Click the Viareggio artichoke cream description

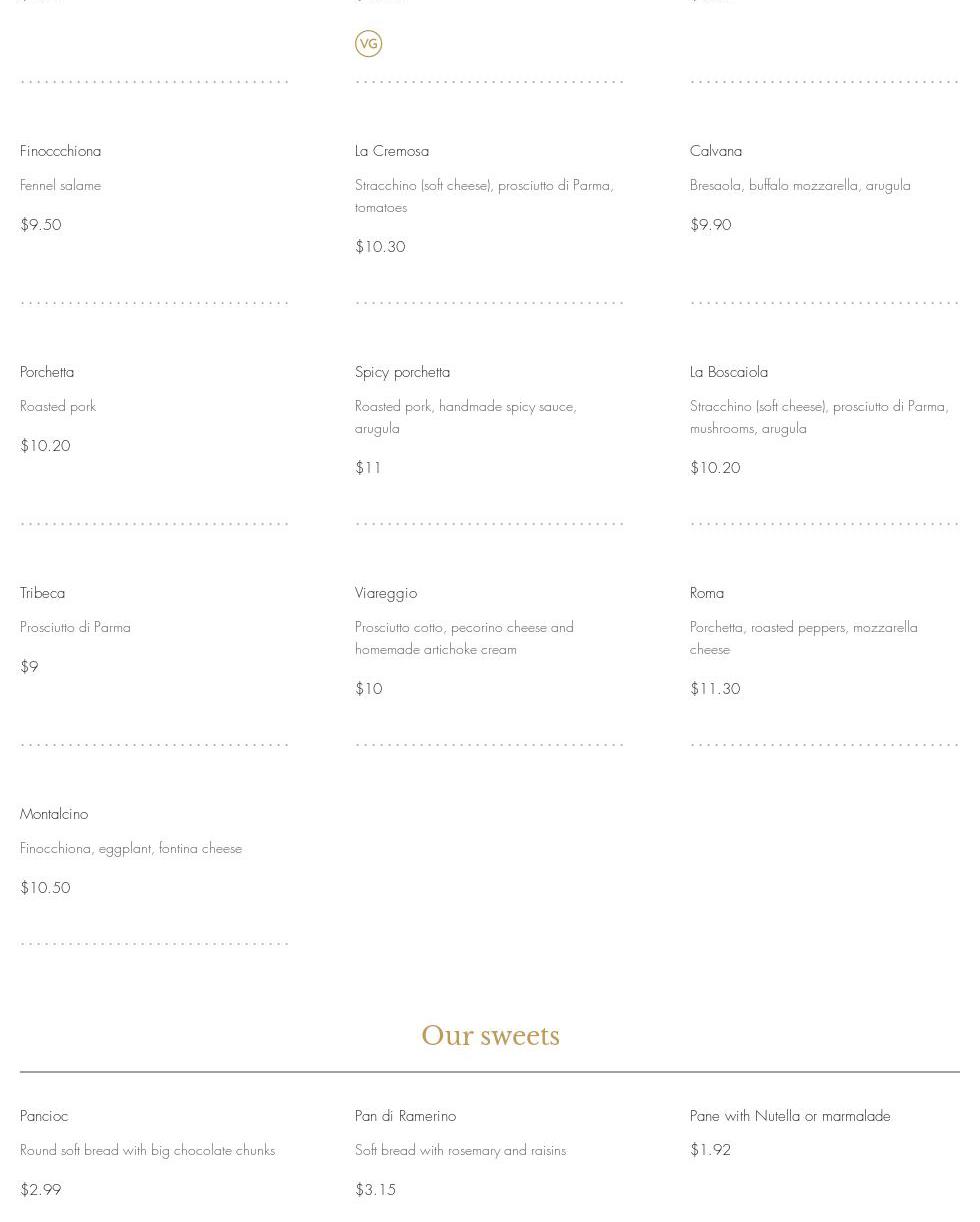tap(463, 638)
